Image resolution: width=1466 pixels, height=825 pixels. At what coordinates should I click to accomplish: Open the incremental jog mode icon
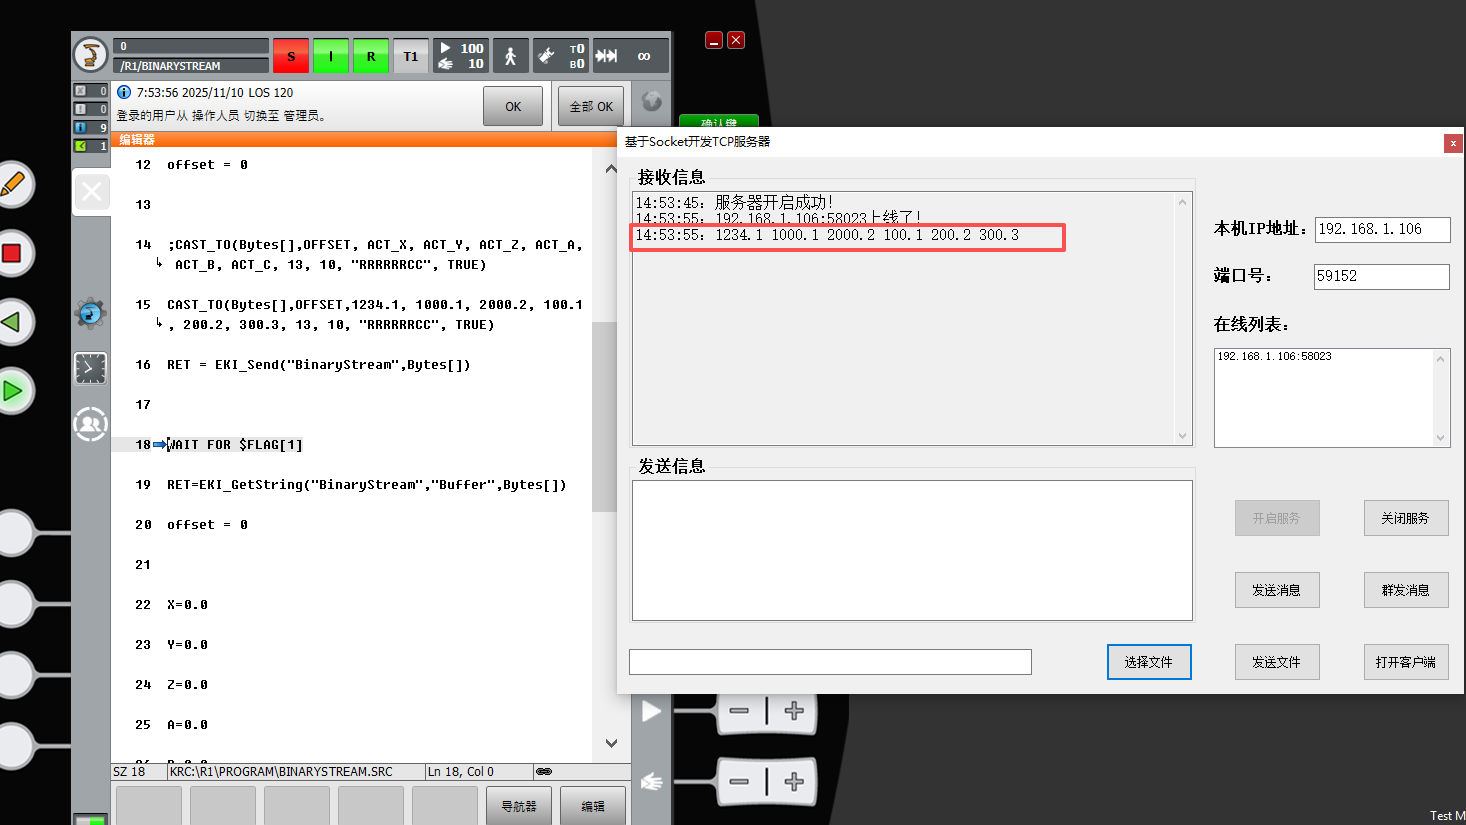(607, 56)
